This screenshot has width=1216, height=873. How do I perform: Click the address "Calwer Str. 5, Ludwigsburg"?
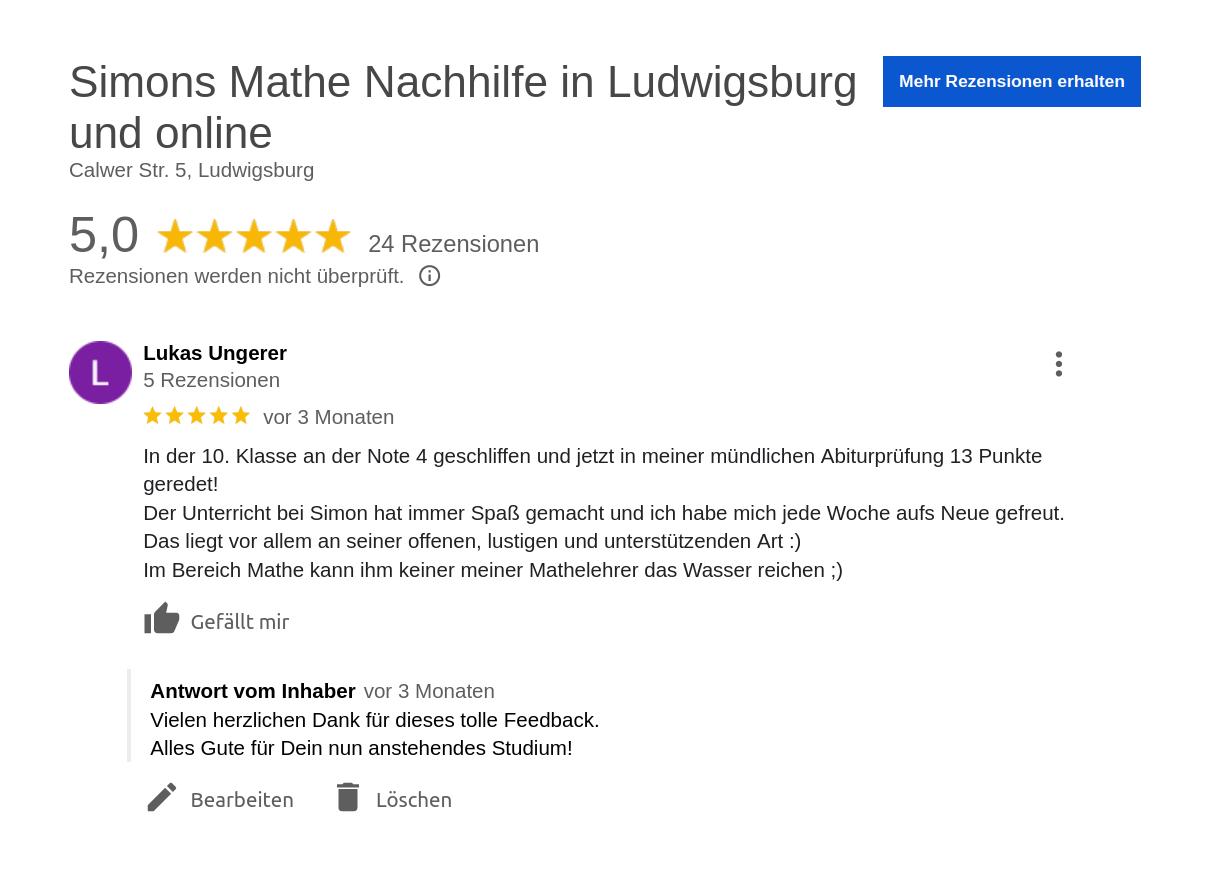coord(191,170)
